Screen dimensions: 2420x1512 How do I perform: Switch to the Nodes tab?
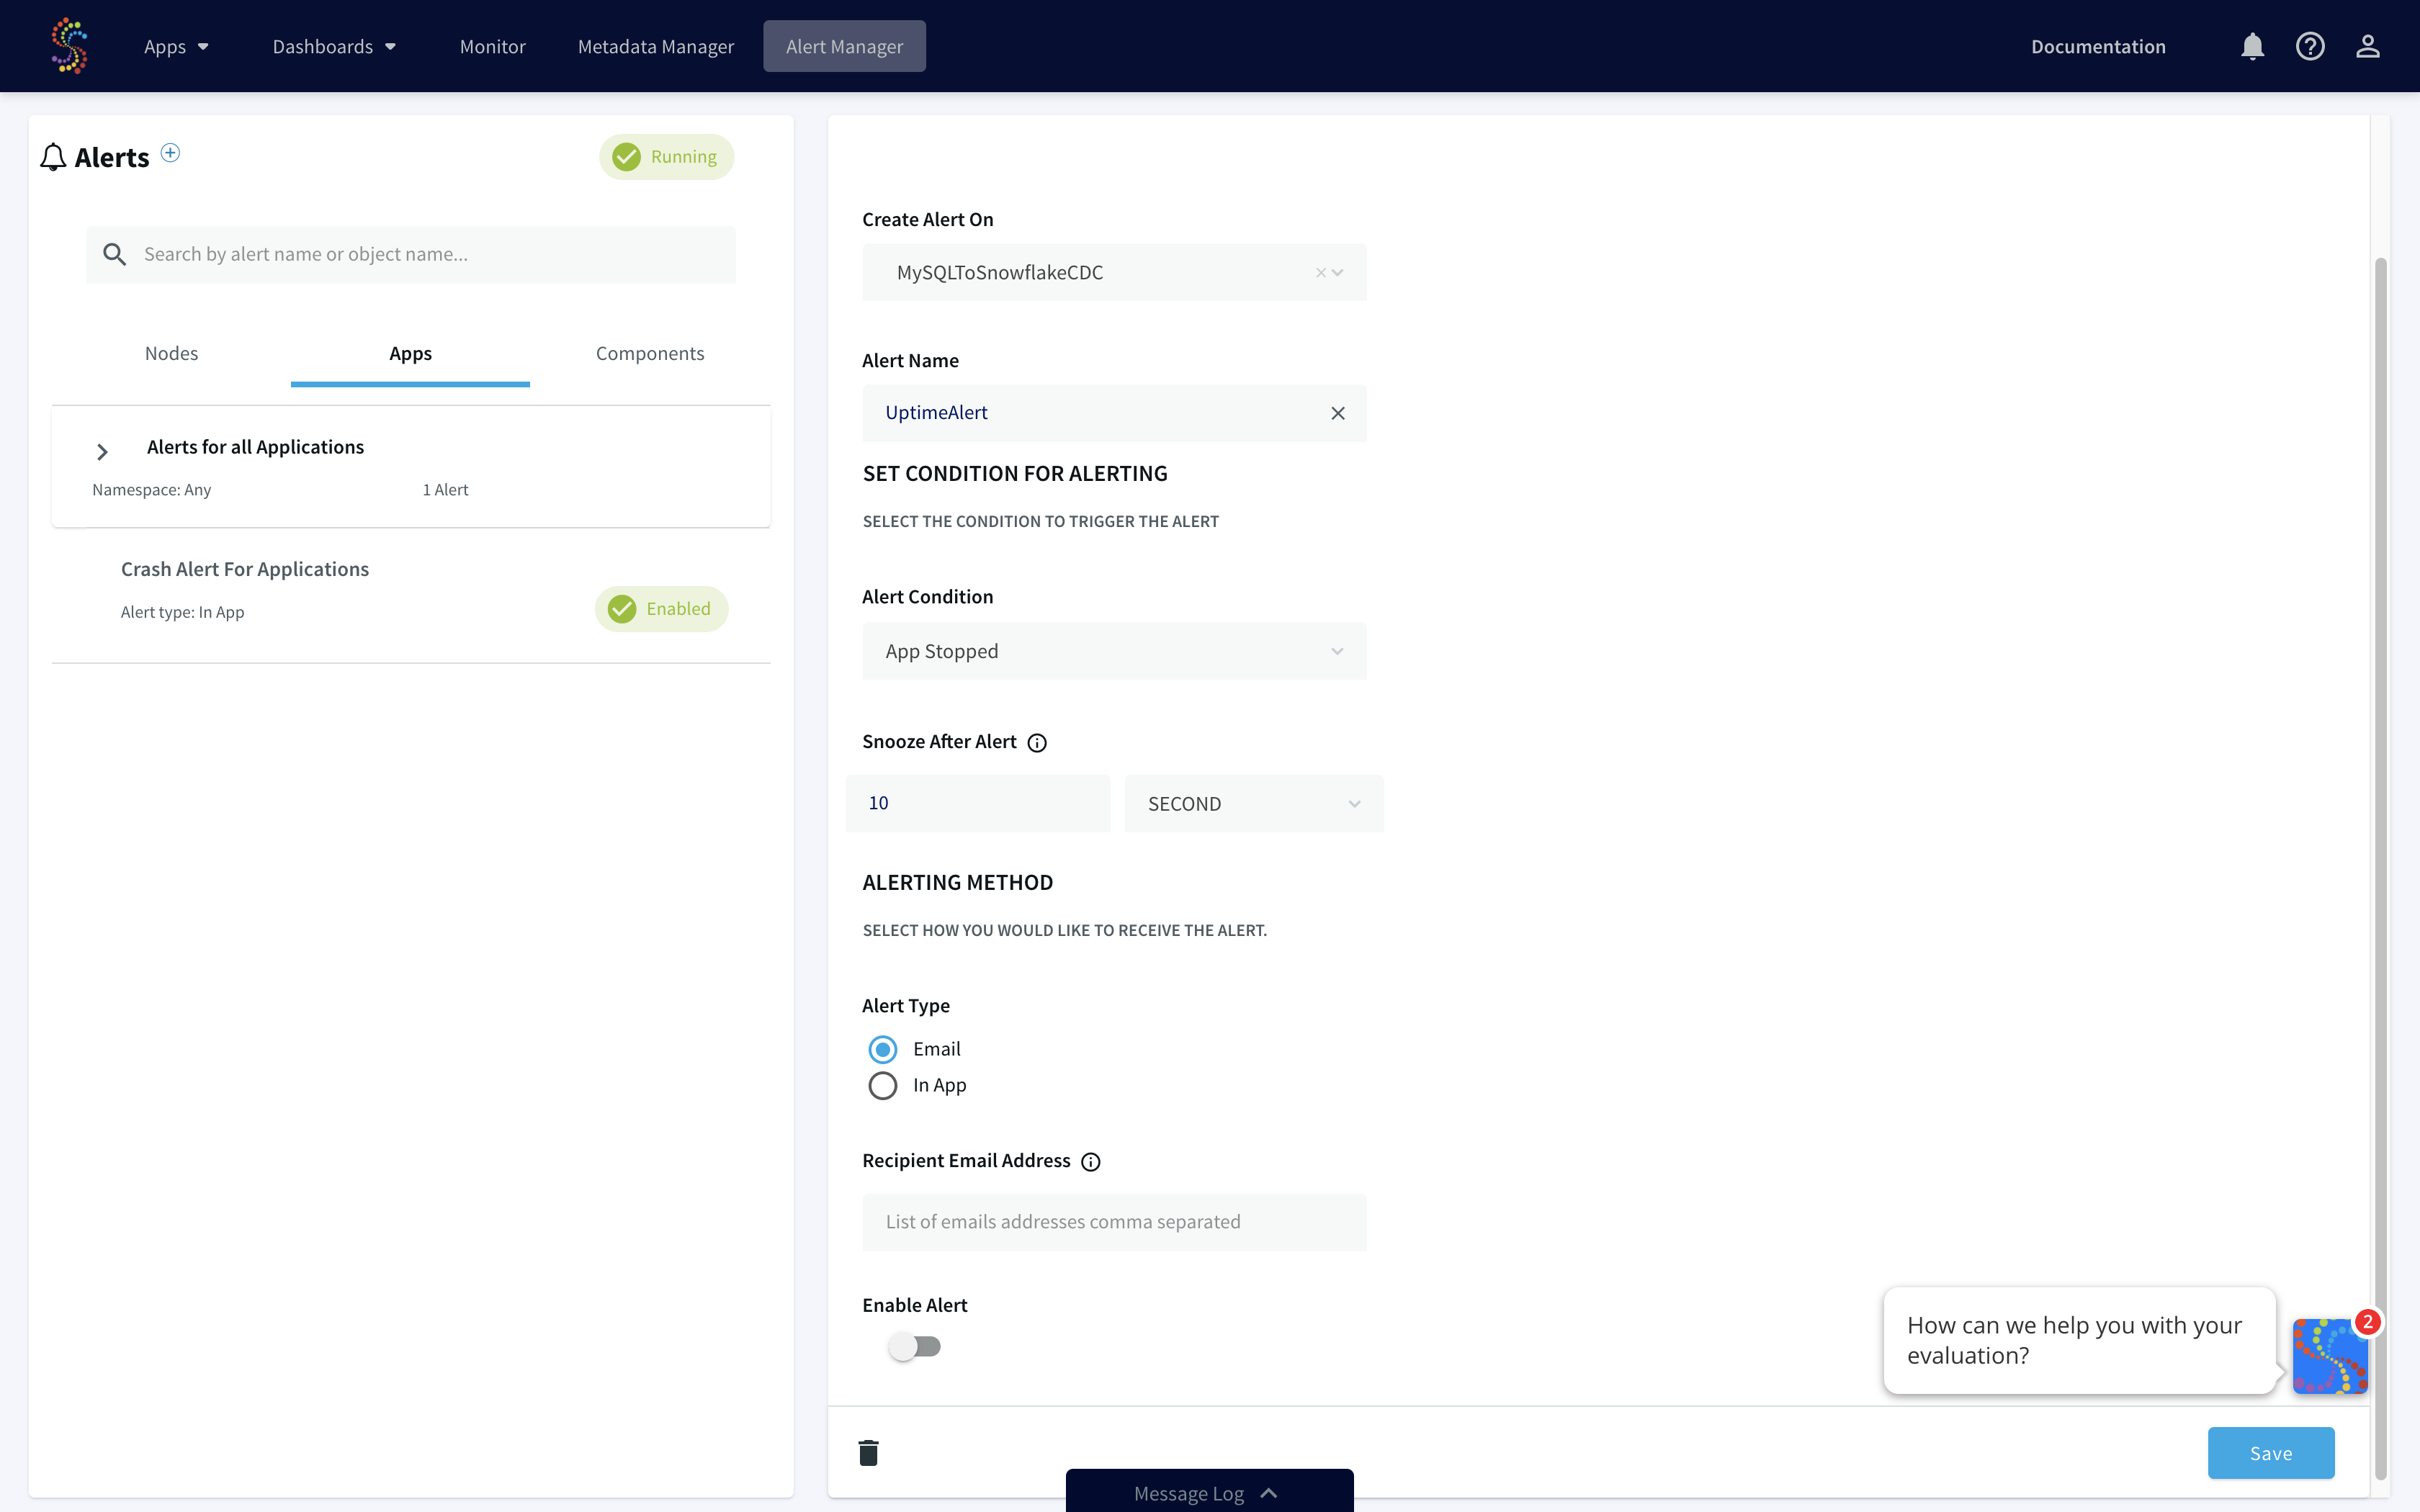(x=171, y=354)
